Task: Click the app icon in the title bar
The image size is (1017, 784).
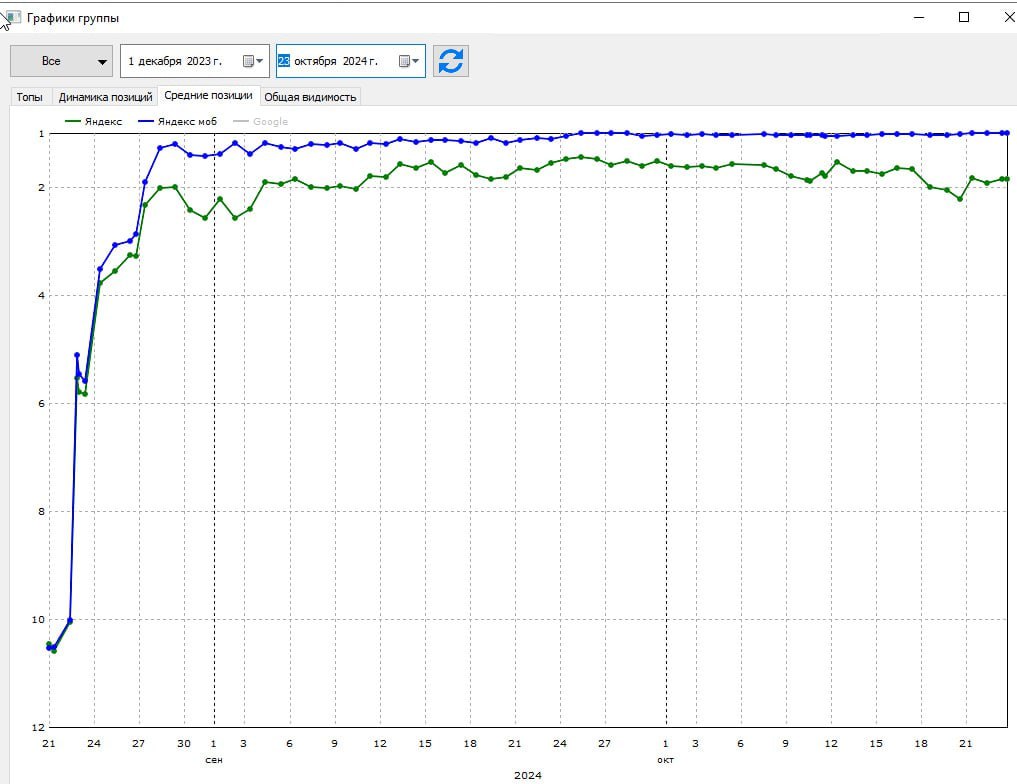Action: tap(12, 17)
